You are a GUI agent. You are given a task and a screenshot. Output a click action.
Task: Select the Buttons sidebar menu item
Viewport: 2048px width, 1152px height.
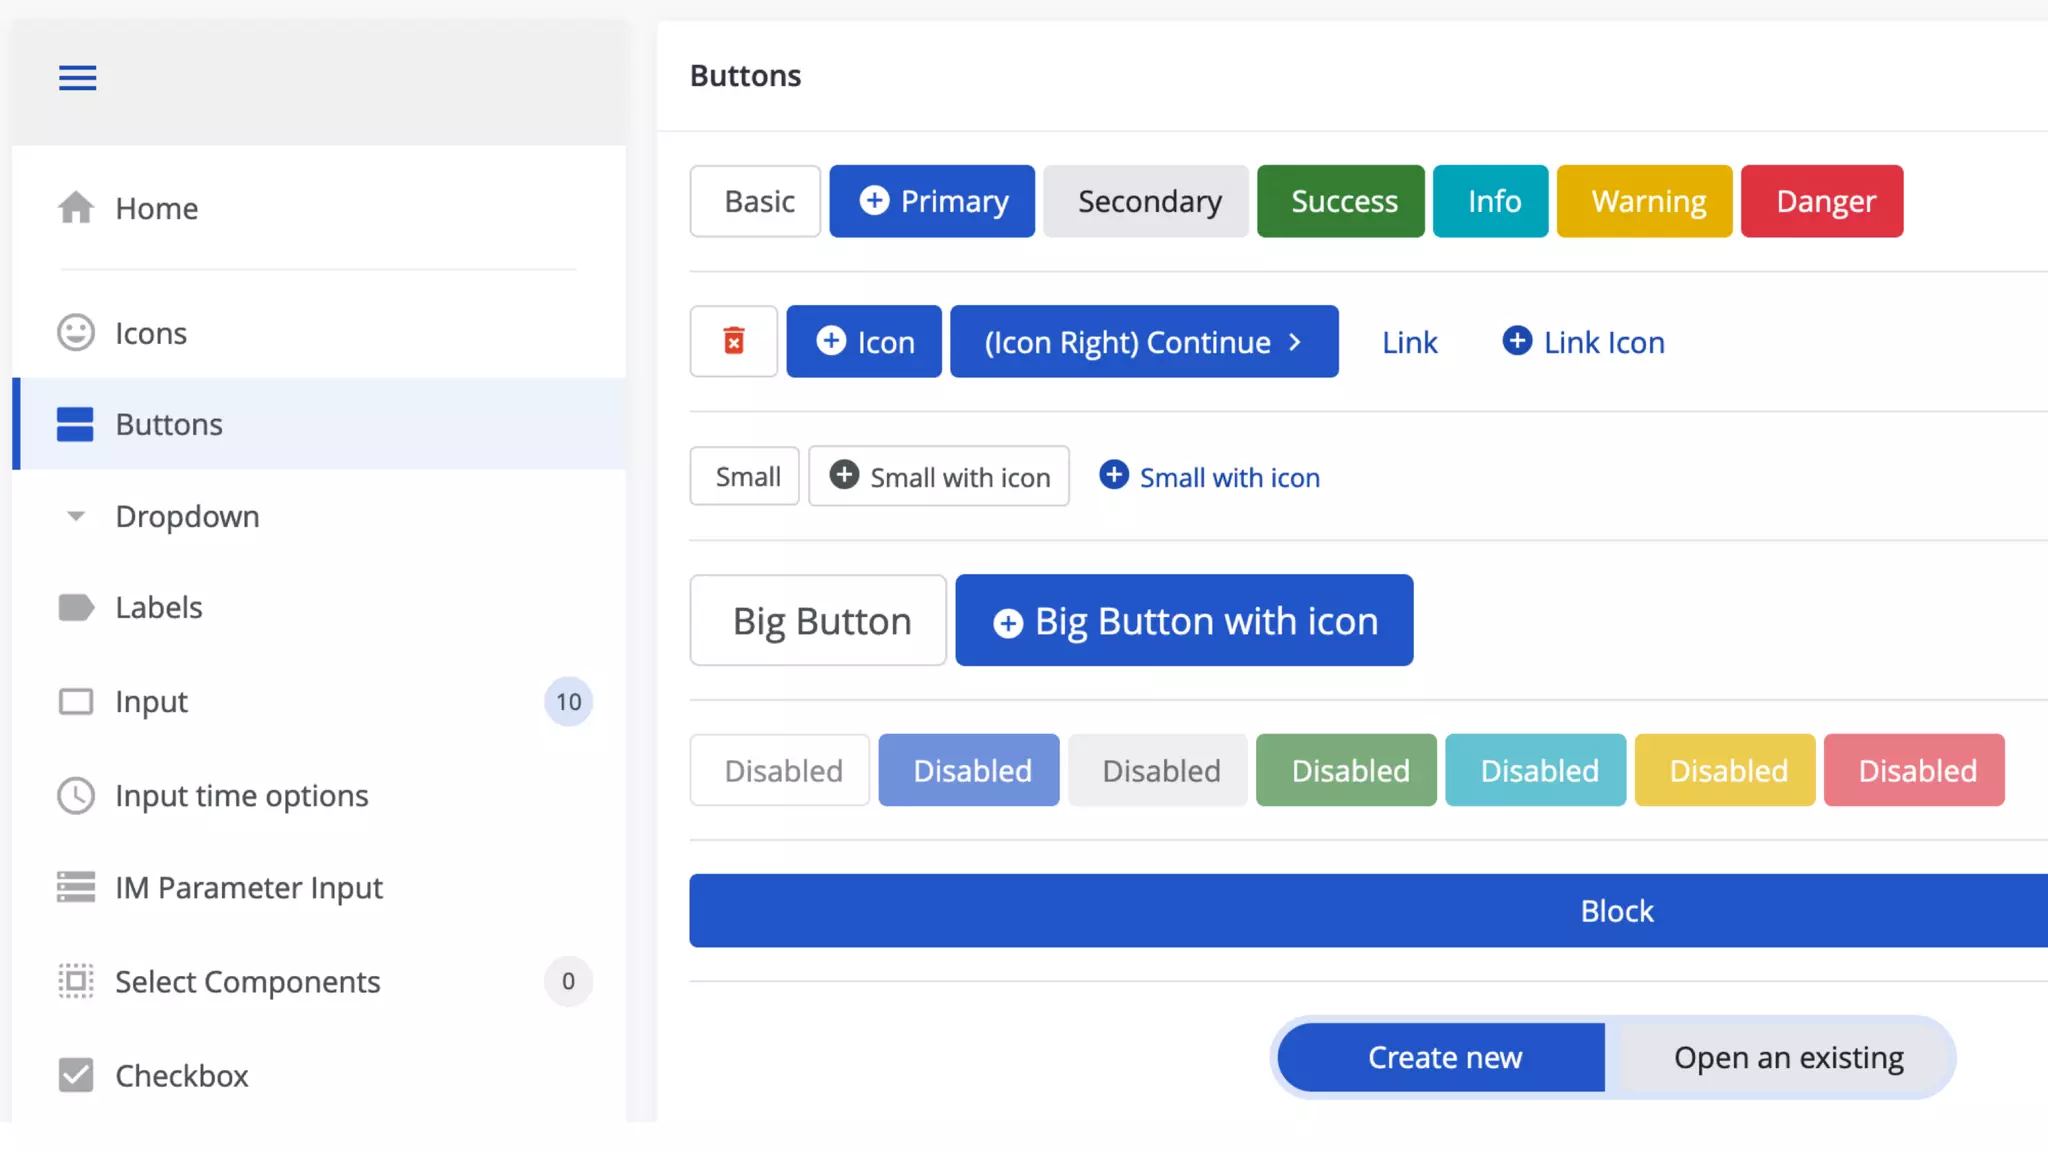tap(169, 424)
